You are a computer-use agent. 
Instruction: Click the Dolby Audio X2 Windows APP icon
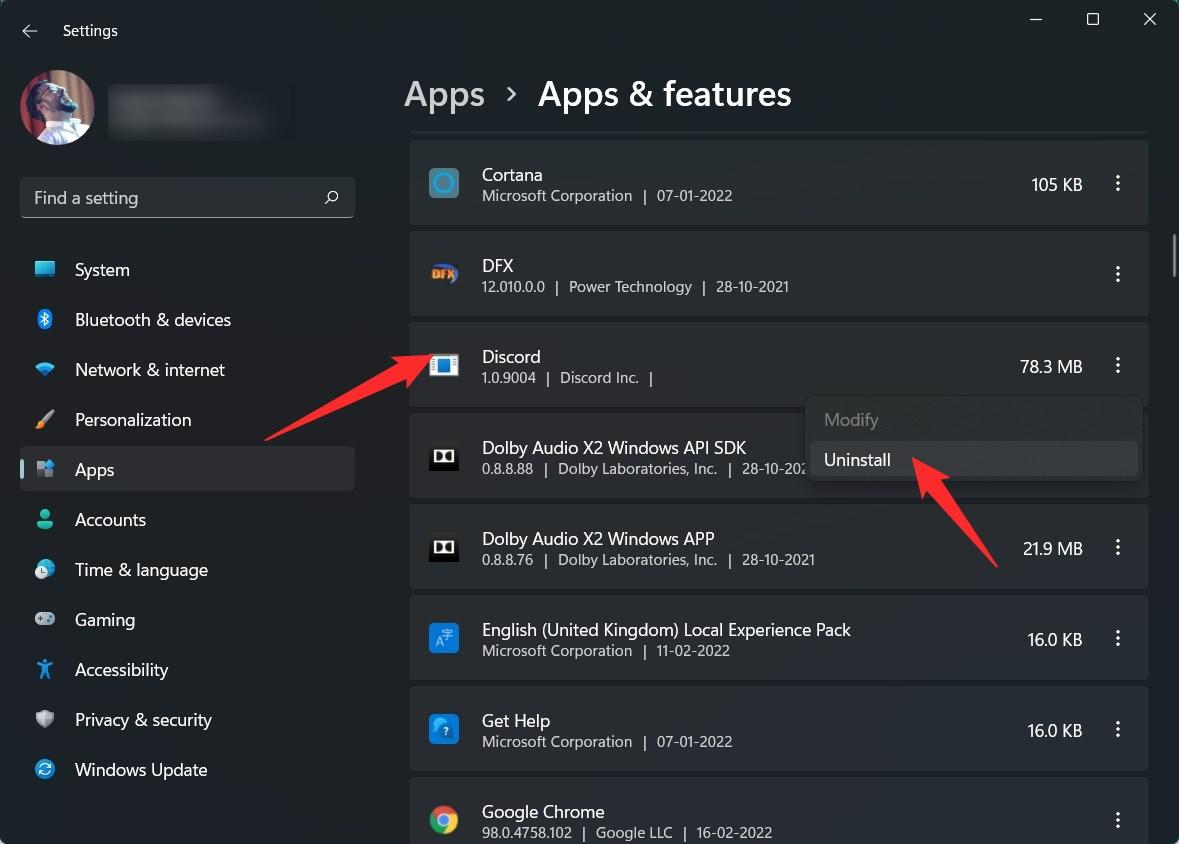tap(444, 548)
